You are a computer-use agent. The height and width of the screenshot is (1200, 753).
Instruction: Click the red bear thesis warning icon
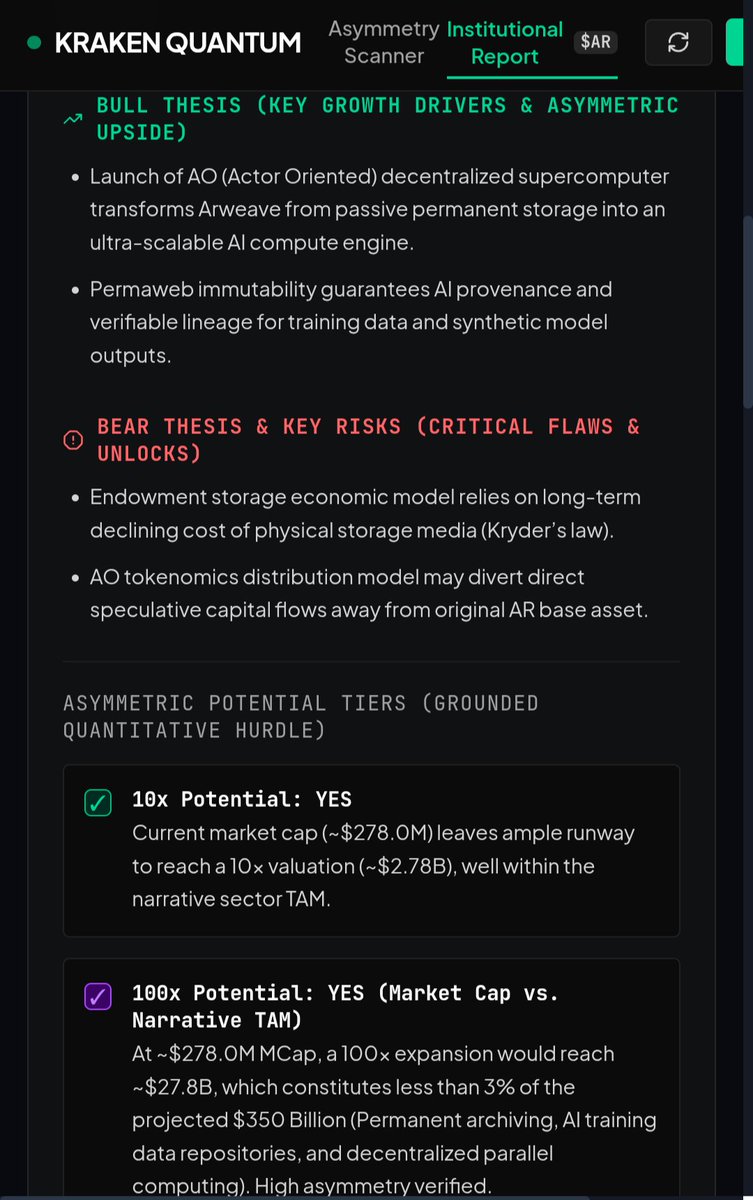click(73, 440)
